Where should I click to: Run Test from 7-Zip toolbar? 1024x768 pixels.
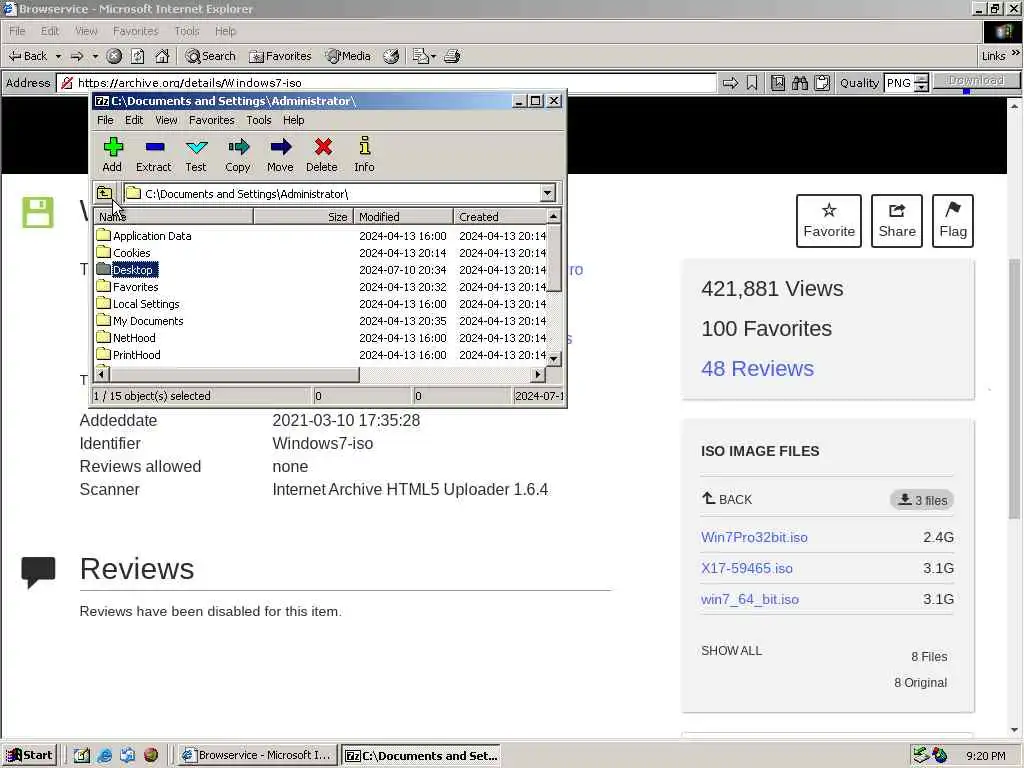(x=196, y=155)
